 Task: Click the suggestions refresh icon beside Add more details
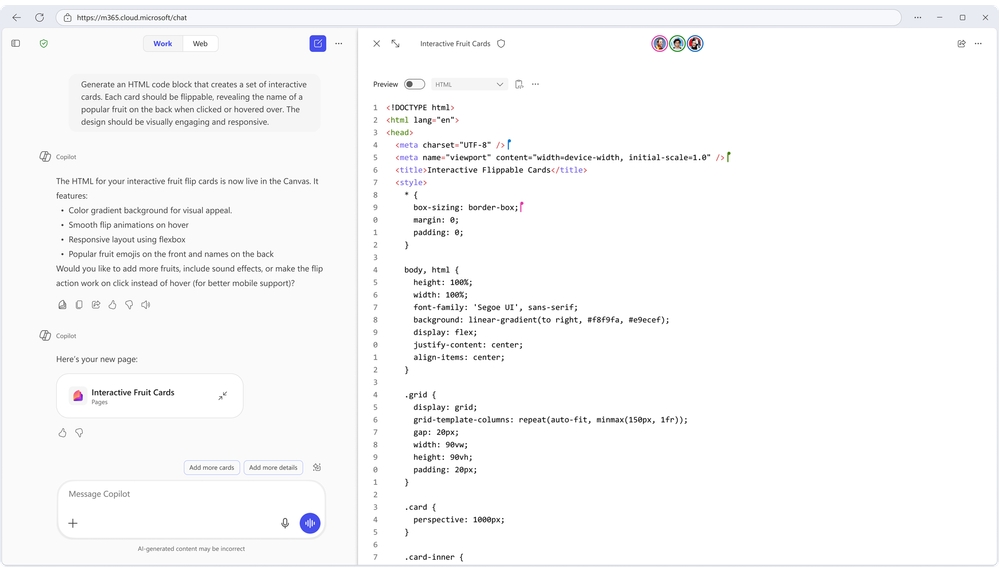(317, 467)
